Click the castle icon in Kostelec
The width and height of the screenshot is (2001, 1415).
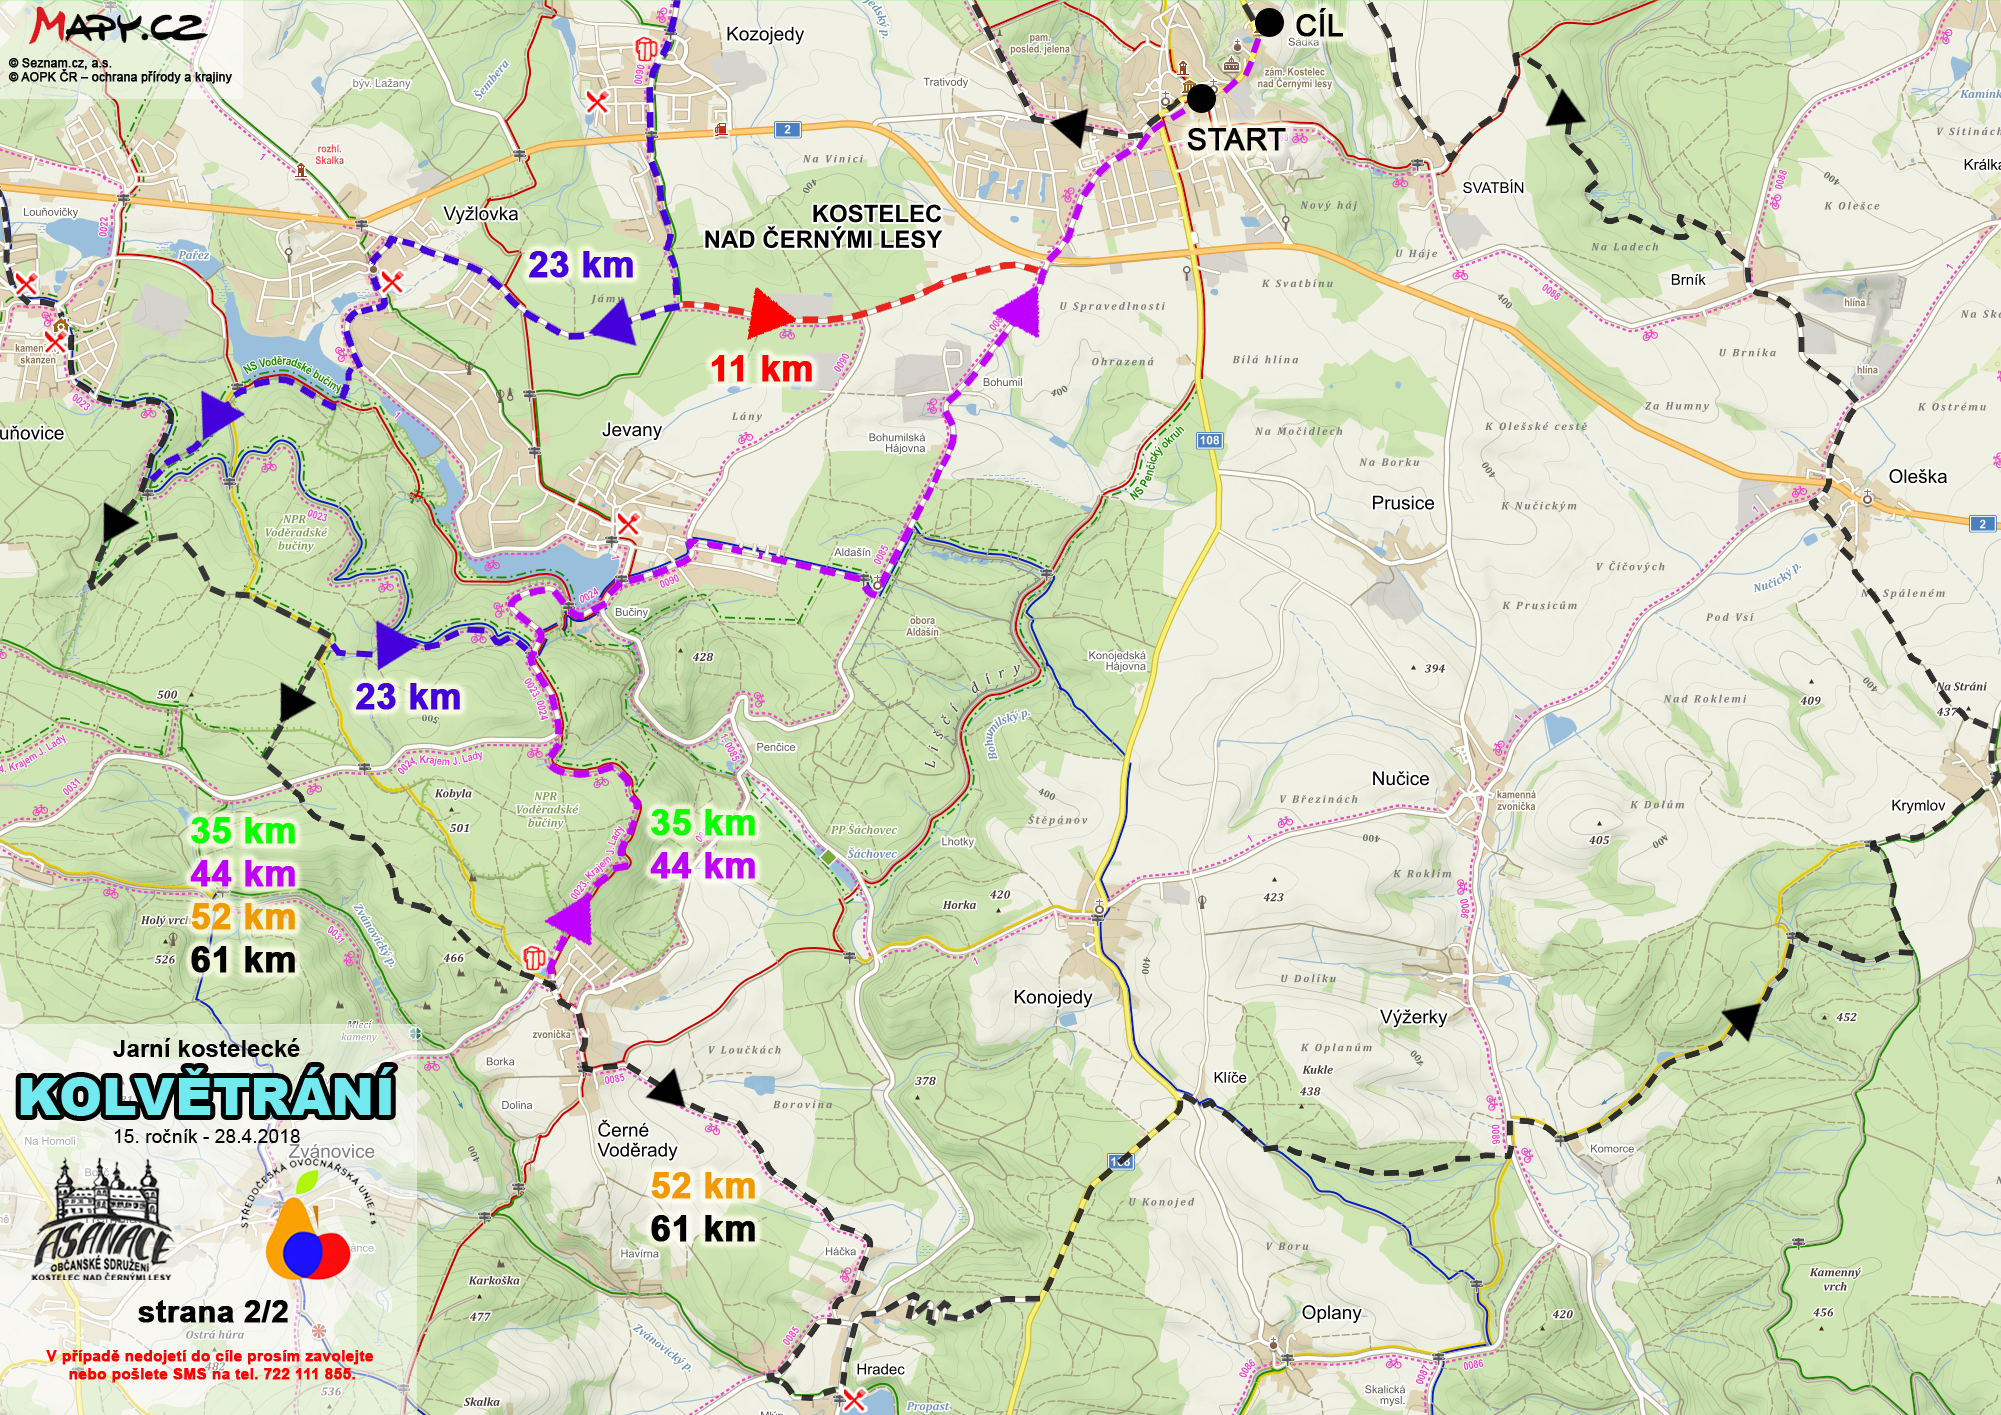(x=1231, y=64)
